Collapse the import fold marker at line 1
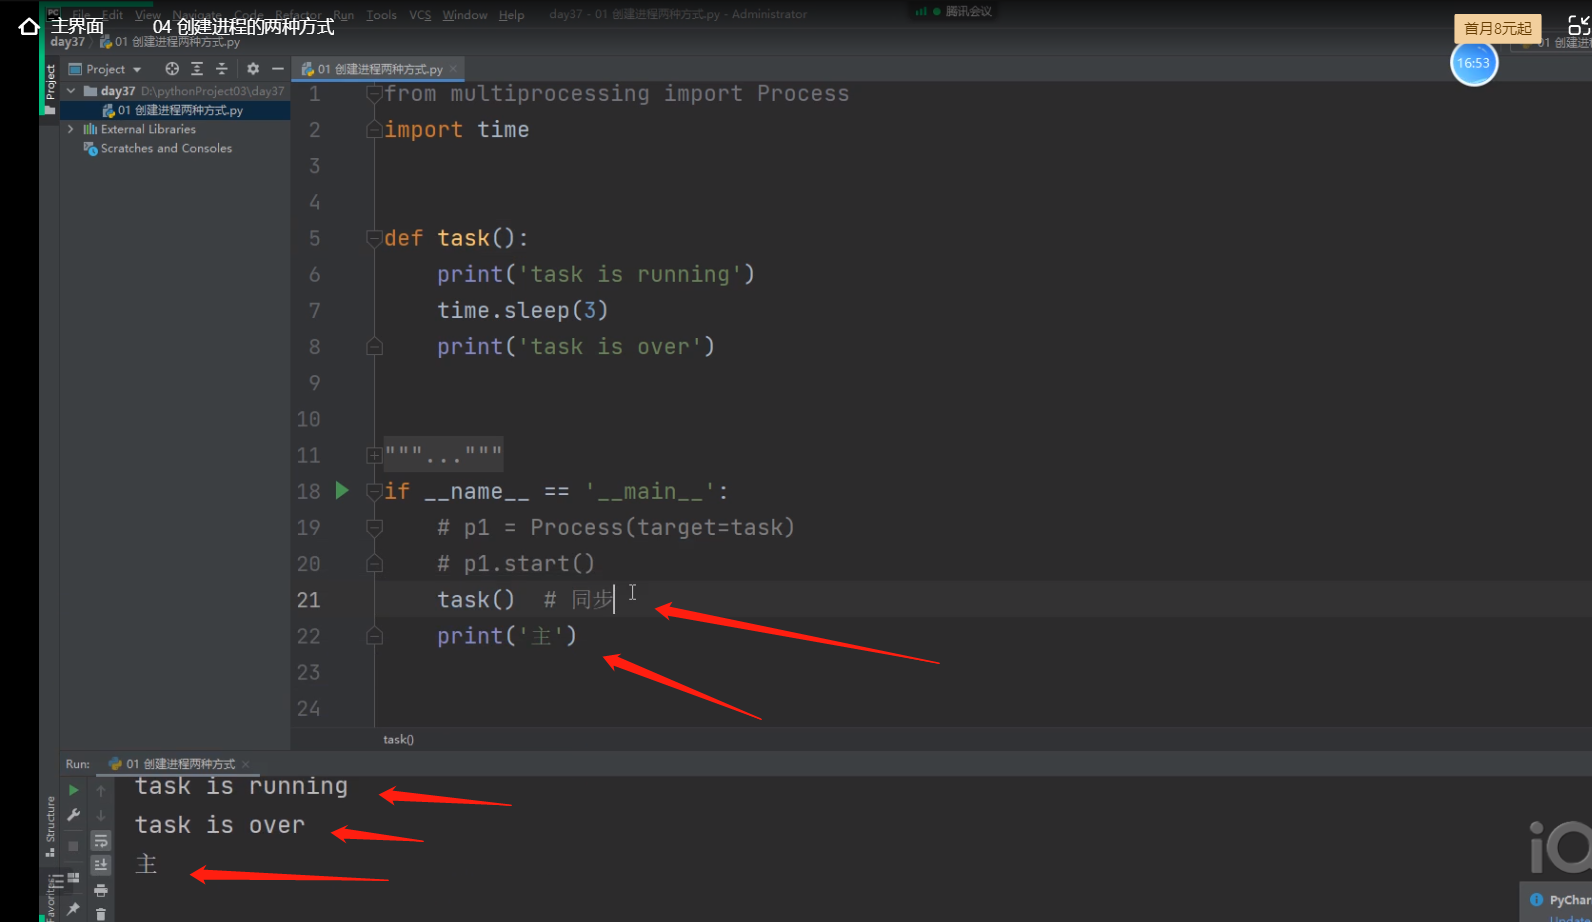The width and height of the screenshot is (1592, 922). pos(374,94)
